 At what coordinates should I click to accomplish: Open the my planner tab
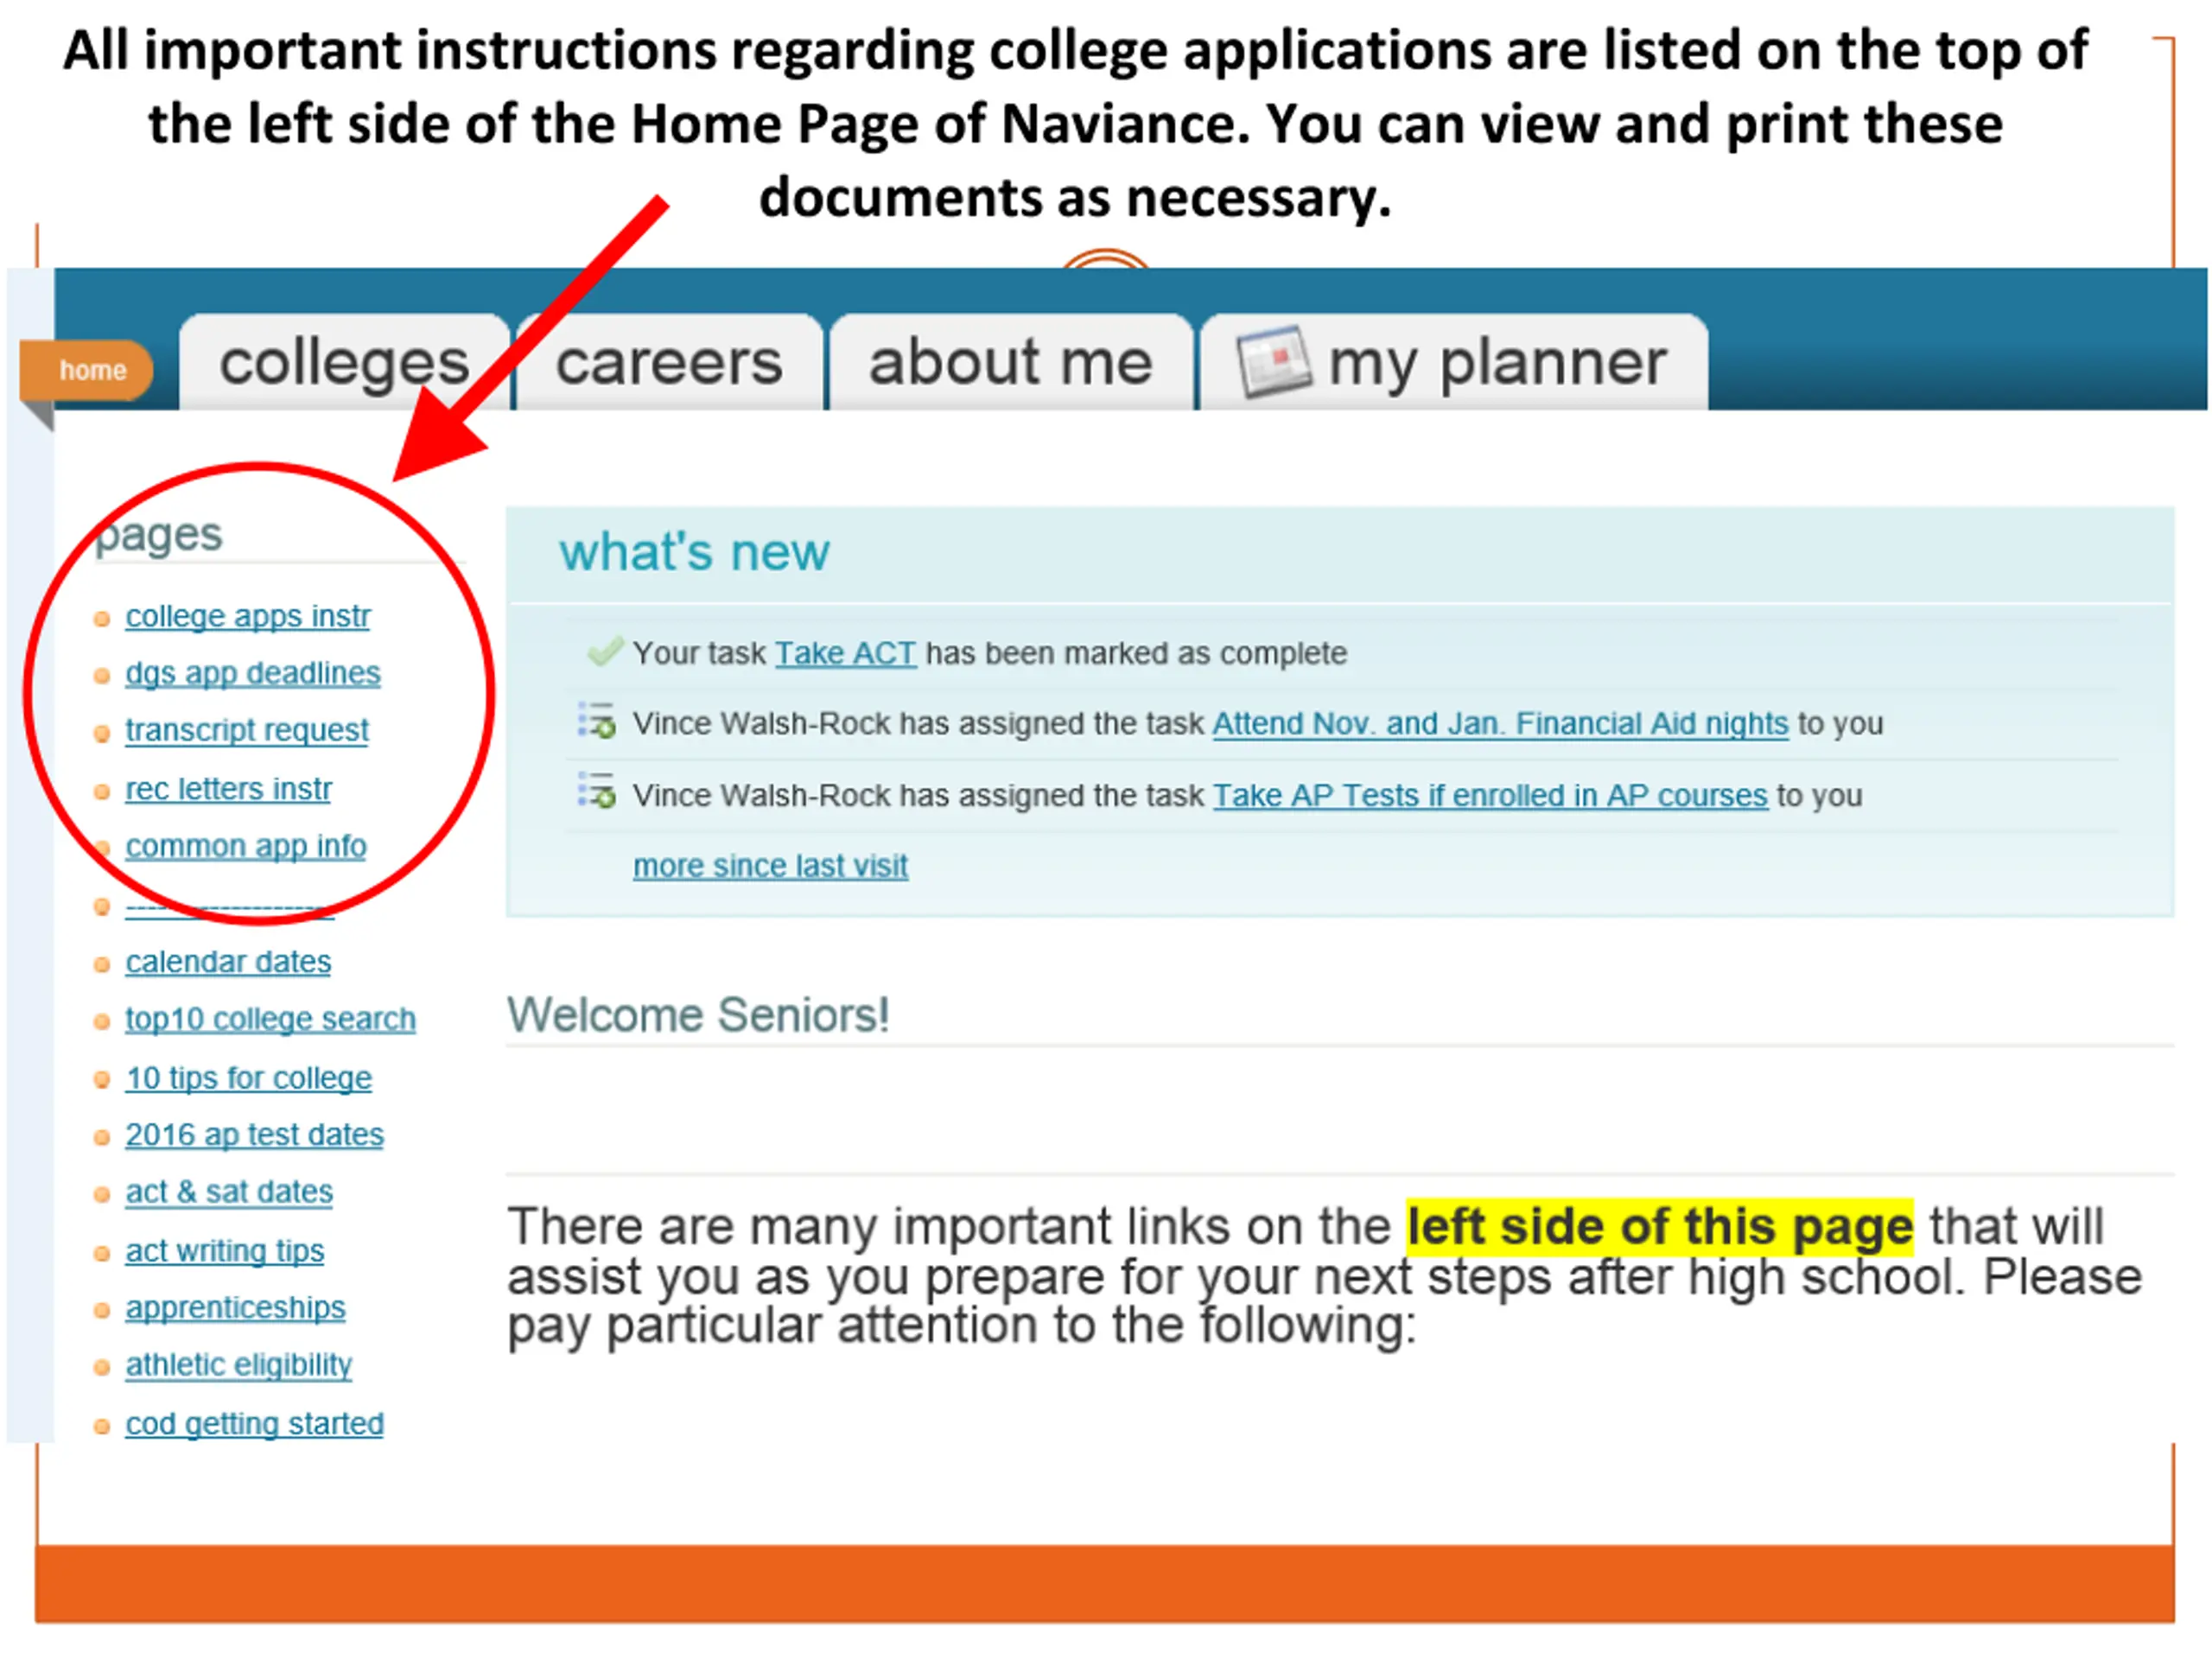1453,362
